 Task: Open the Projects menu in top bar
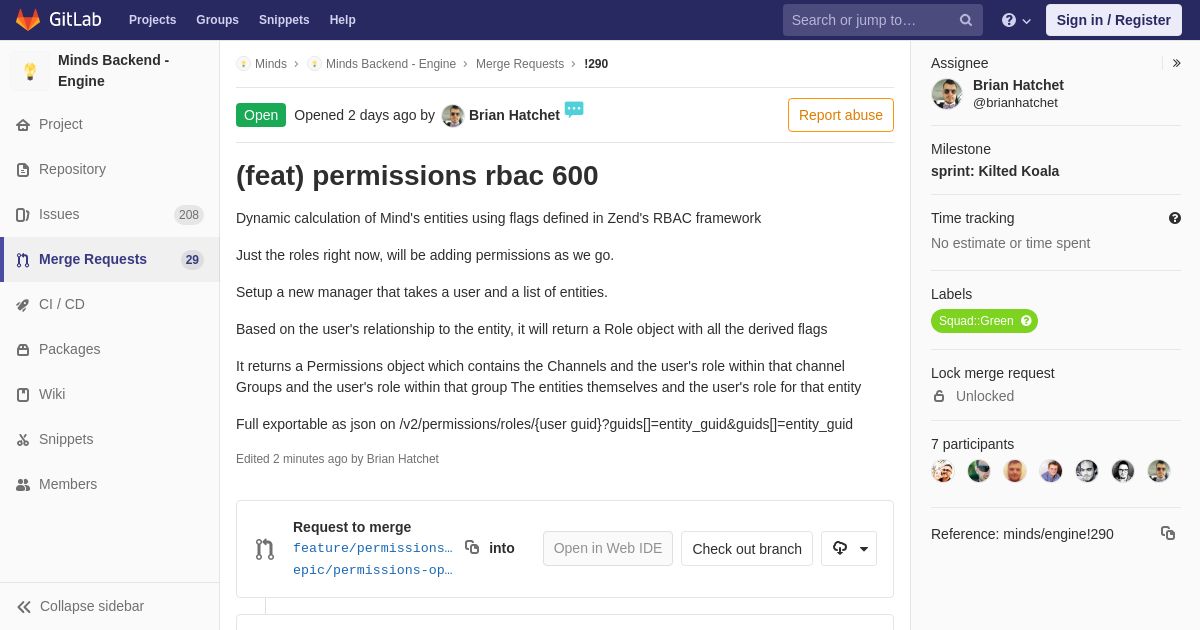coord(152,20)
